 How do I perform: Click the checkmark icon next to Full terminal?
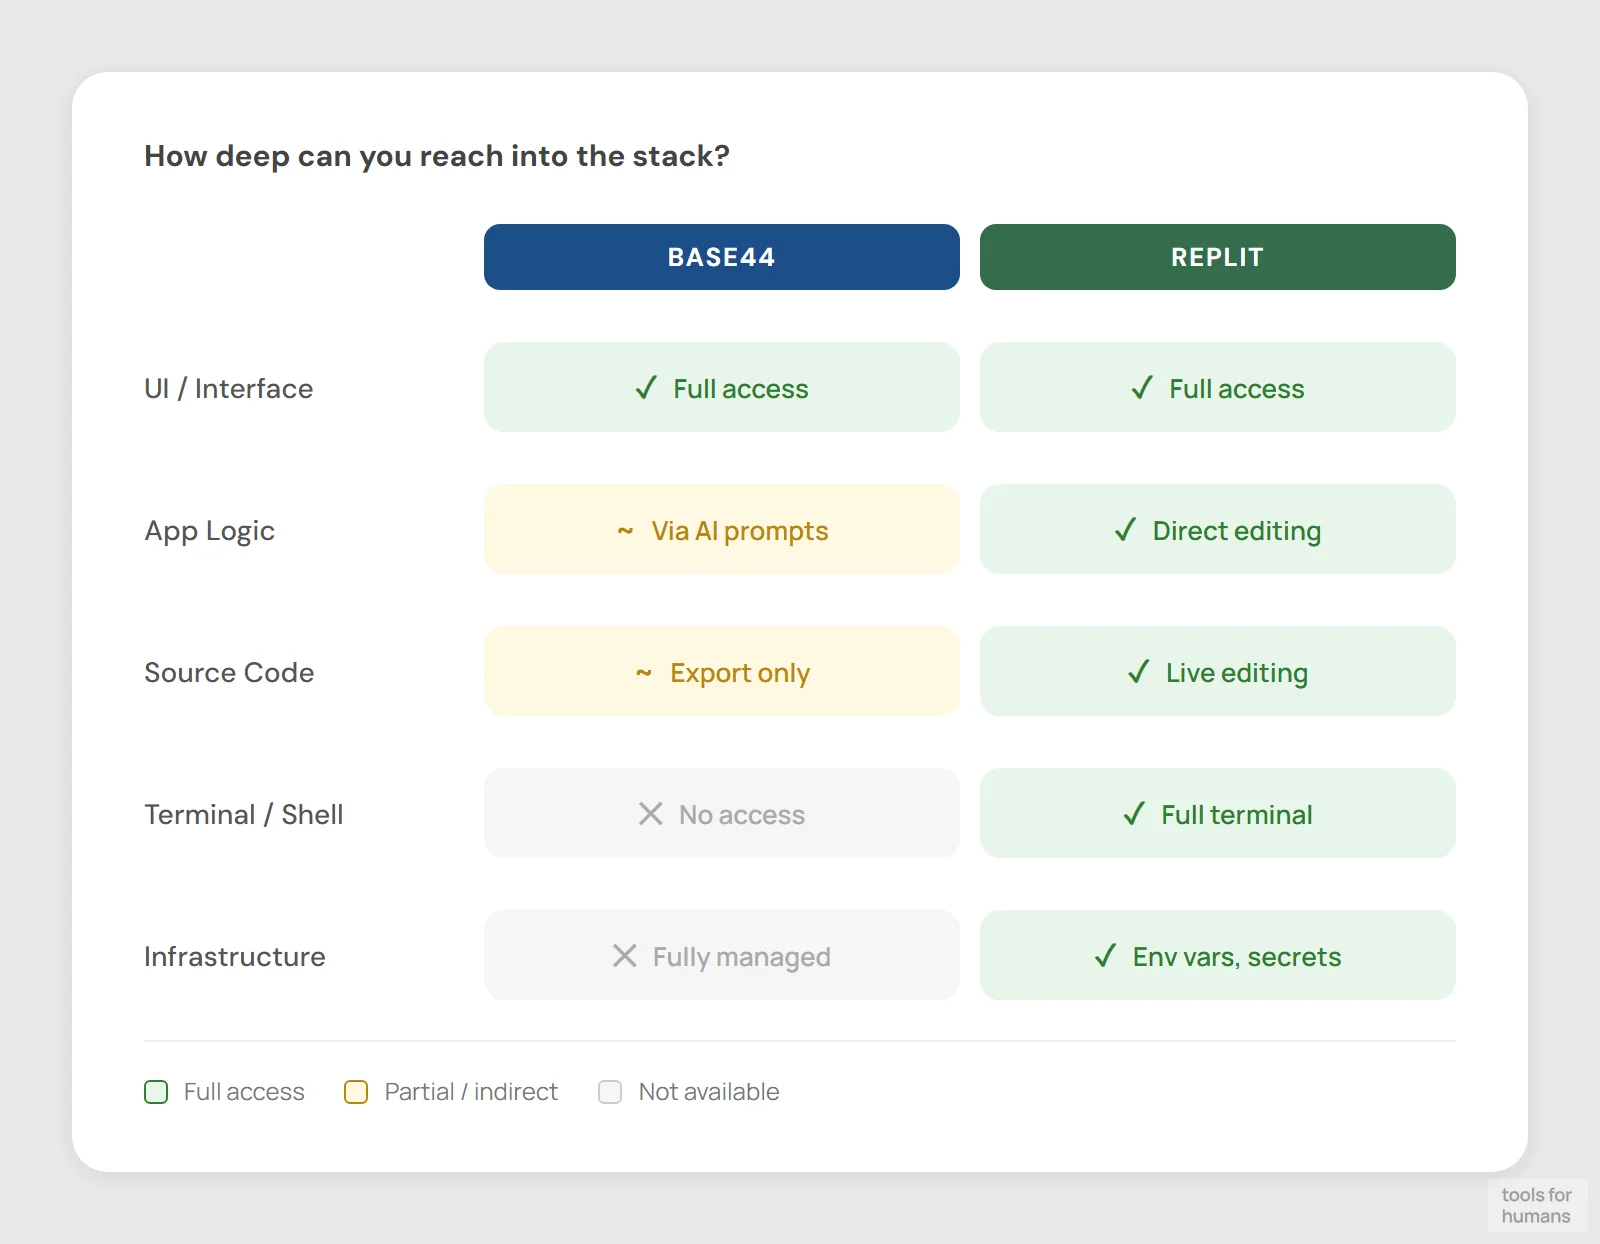tap(1133, 814)
